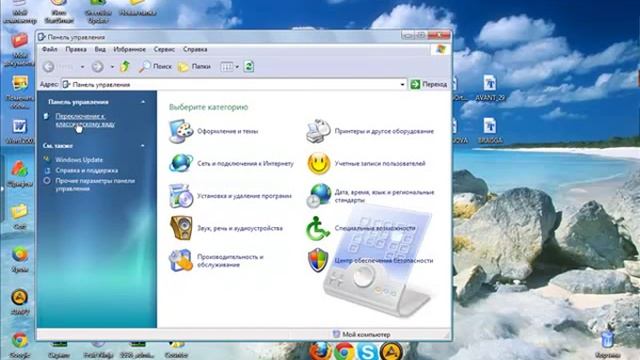Open Установка и удаление программ link

244,196
